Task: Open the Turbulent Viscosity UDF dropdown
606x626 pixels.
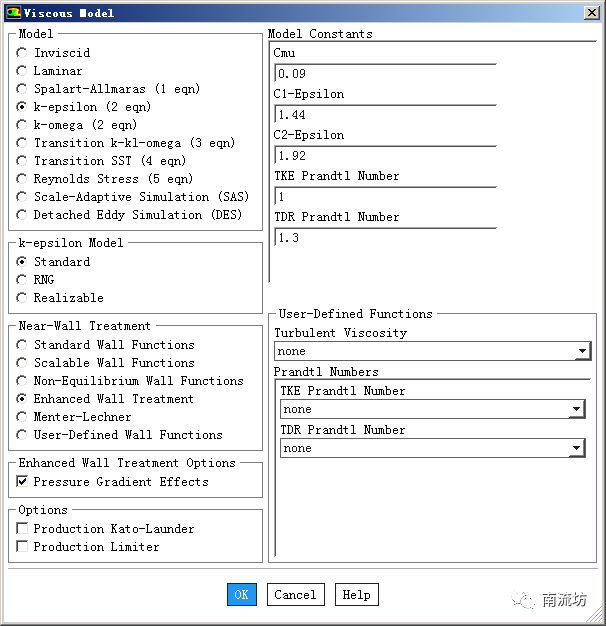Action: (433, 351)
